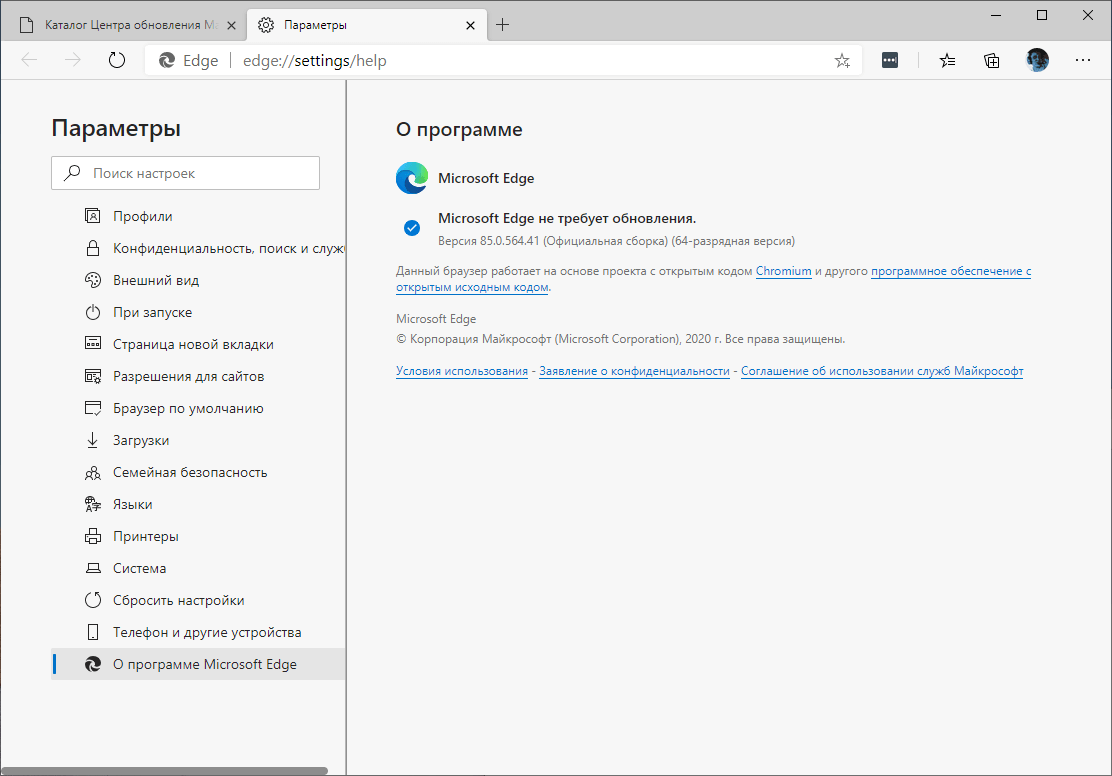Click the favorites star in address bar
The height and width of the screenshot is (776, 1112).
point(842,60)
